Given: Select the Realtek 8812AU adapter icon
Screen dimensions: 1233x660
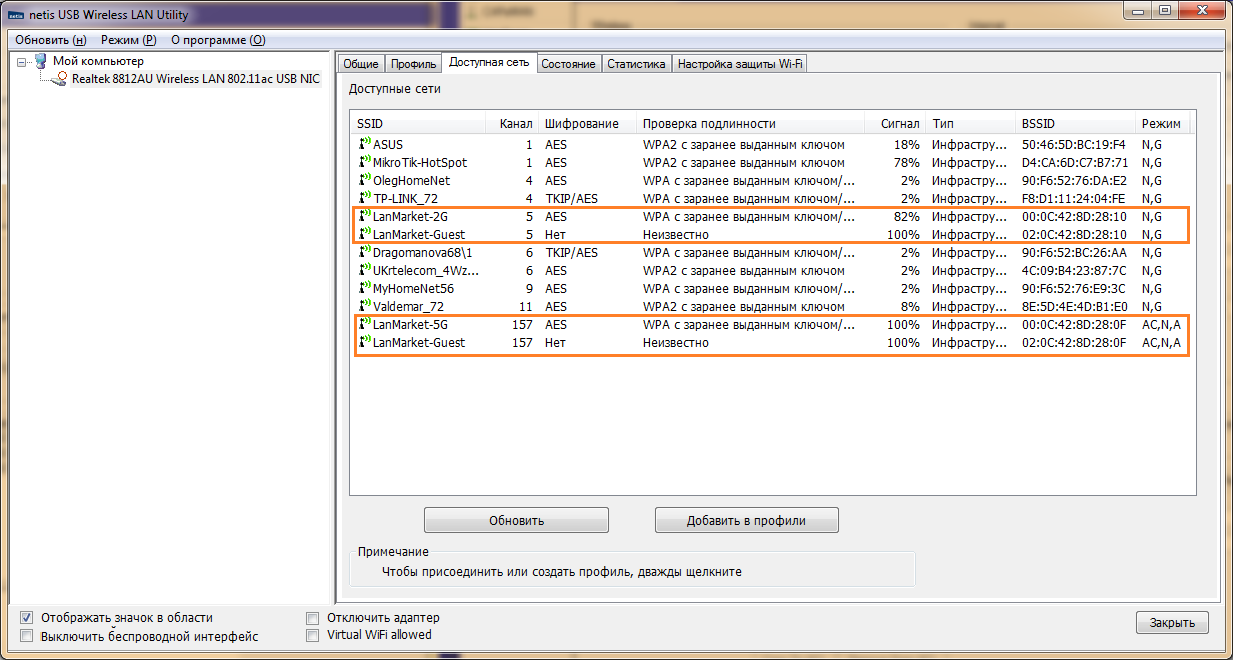Looking at the screenshot, I should [x=60, y=79].
